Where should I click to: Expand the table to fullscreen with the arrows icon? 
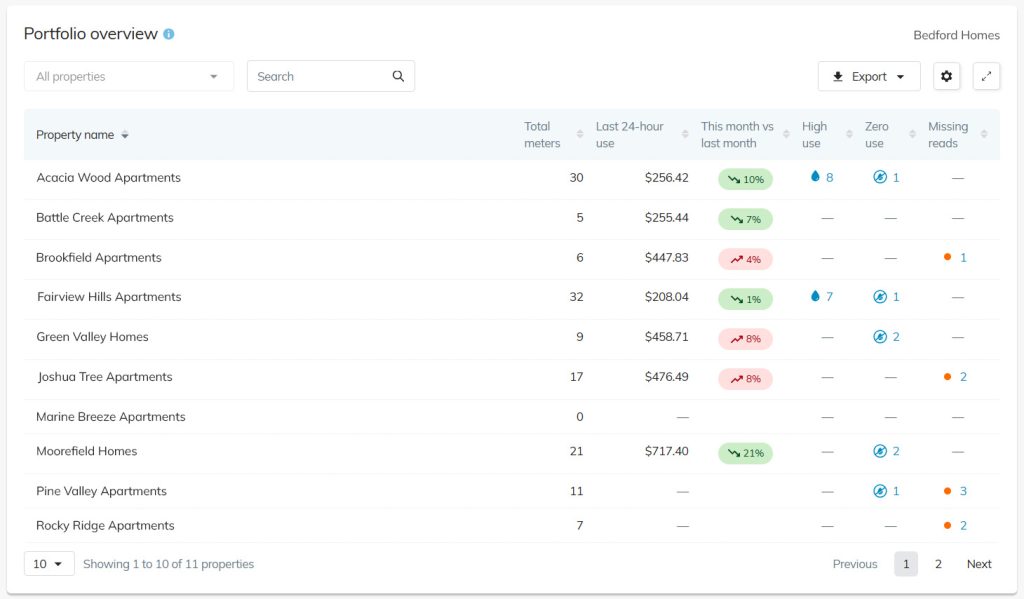click(x=987, y=76)
